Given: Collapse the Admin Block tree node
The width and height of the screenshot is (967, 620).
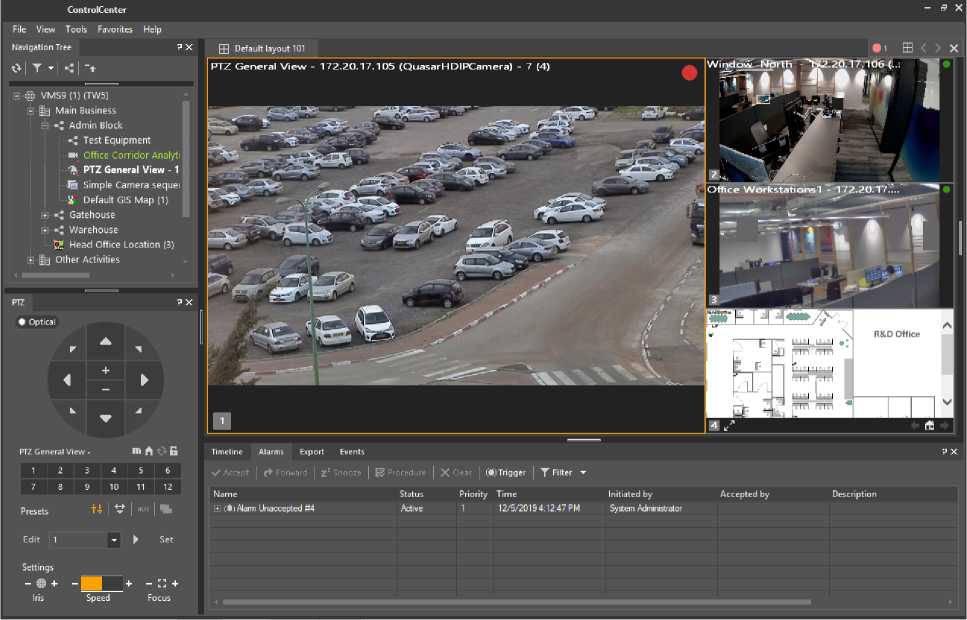Looking at the screenshot, I should 45,126.
